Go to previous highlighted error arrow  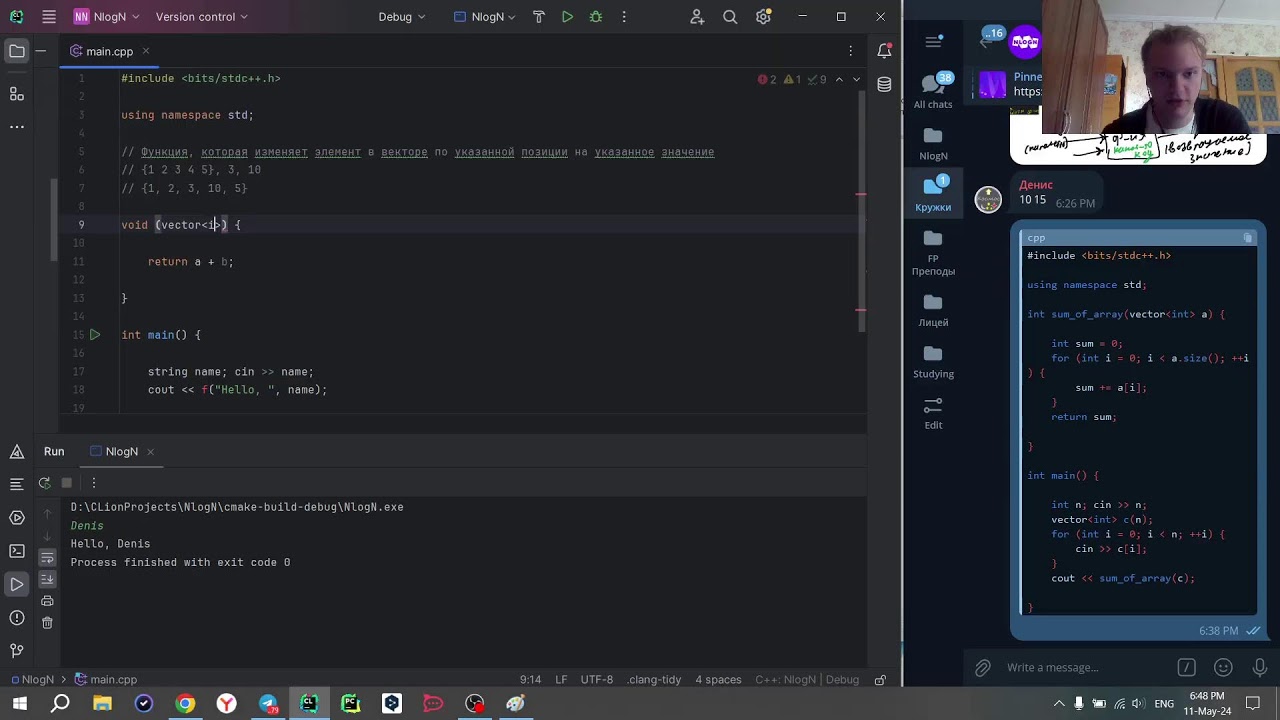coord(839,79)
